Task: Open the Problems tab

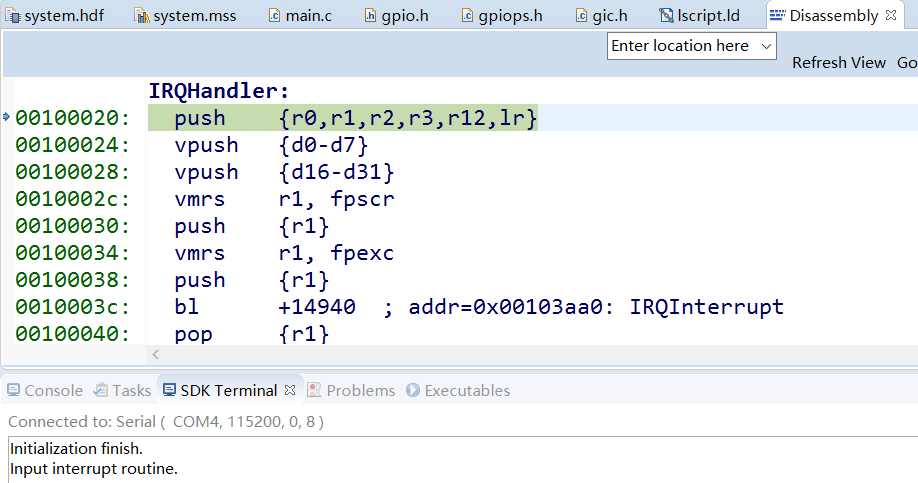Action: point(351,390)
